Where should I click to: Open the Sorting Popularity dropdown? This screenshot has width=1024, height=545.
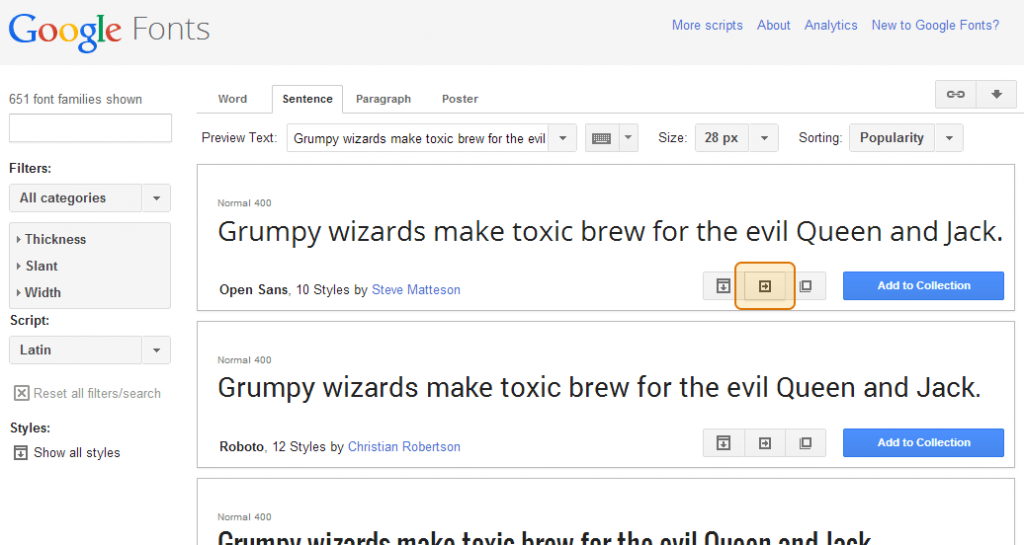906,138
